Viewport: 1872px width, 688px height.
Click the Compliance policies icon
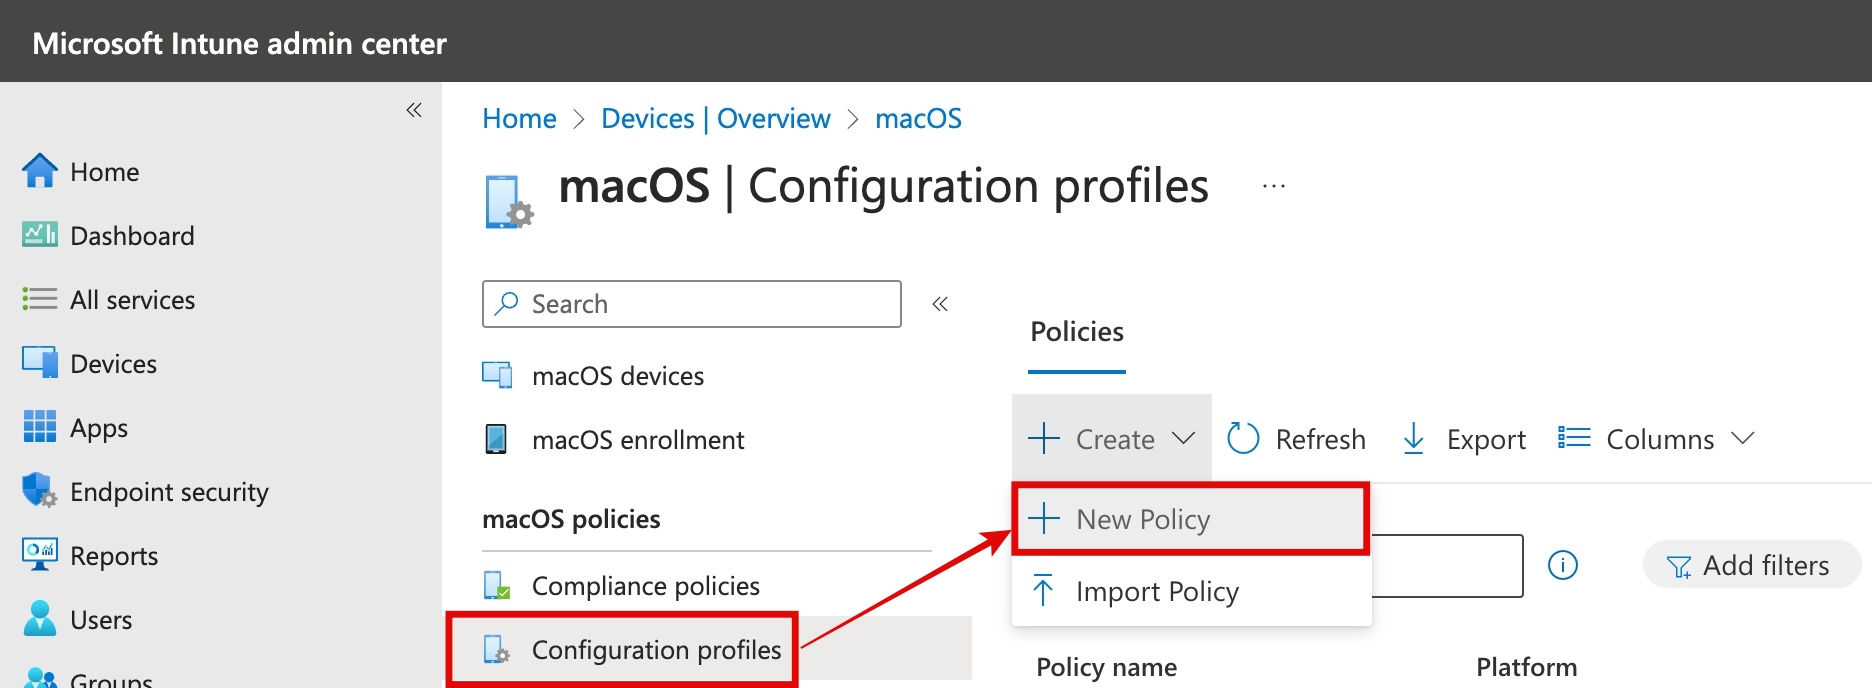pos(497,585)
